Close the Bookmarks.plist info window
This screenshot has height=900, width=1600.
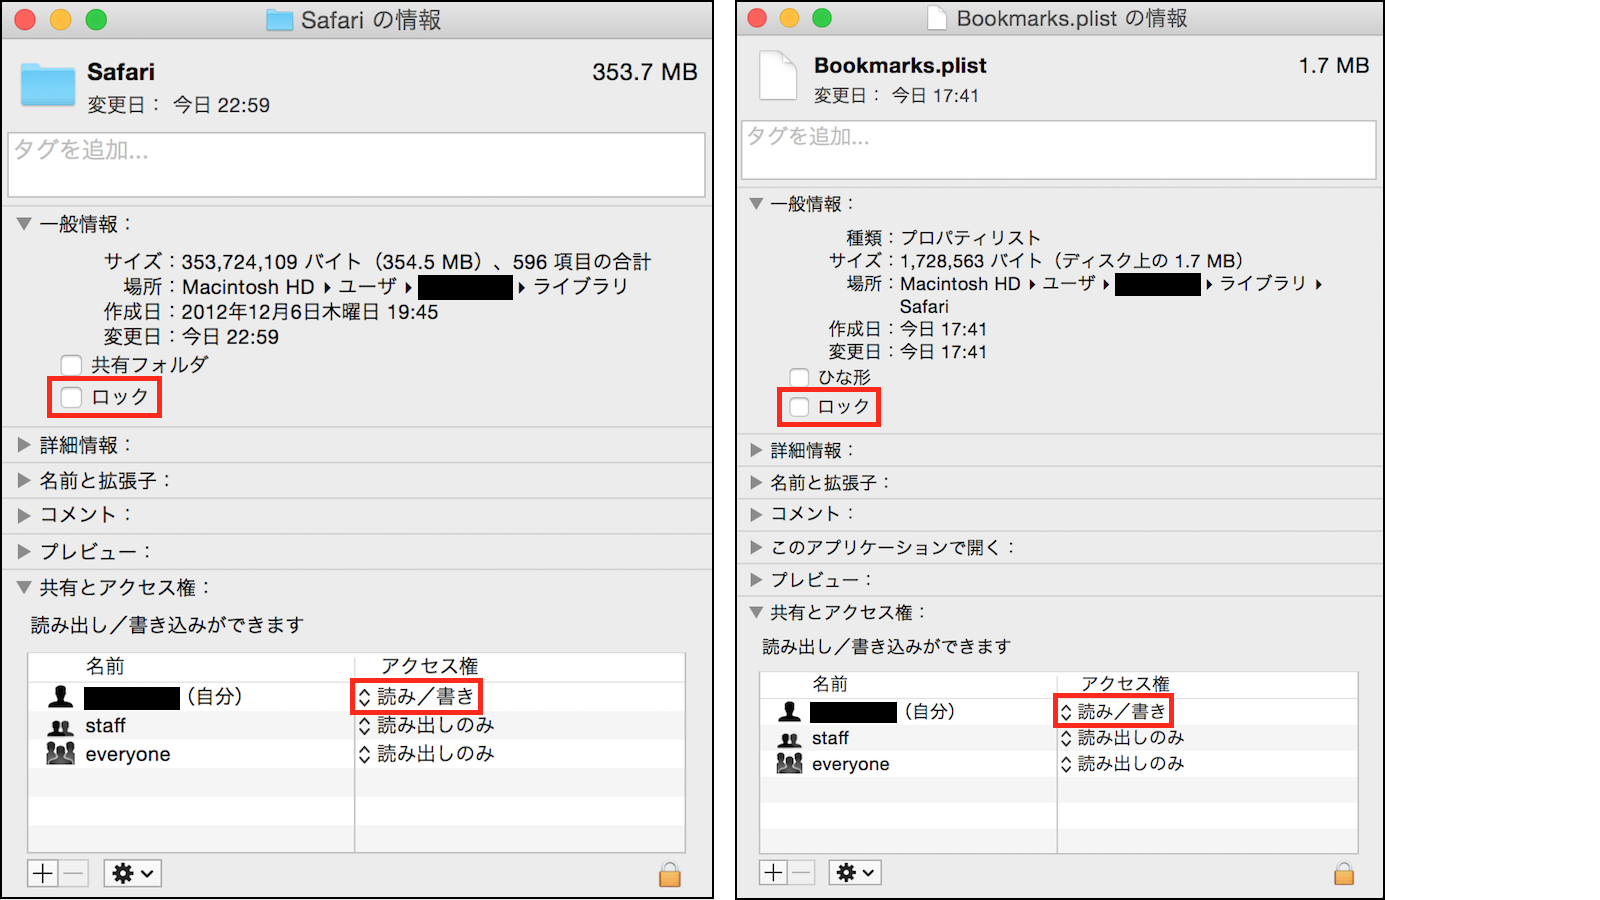coord(757,18)
